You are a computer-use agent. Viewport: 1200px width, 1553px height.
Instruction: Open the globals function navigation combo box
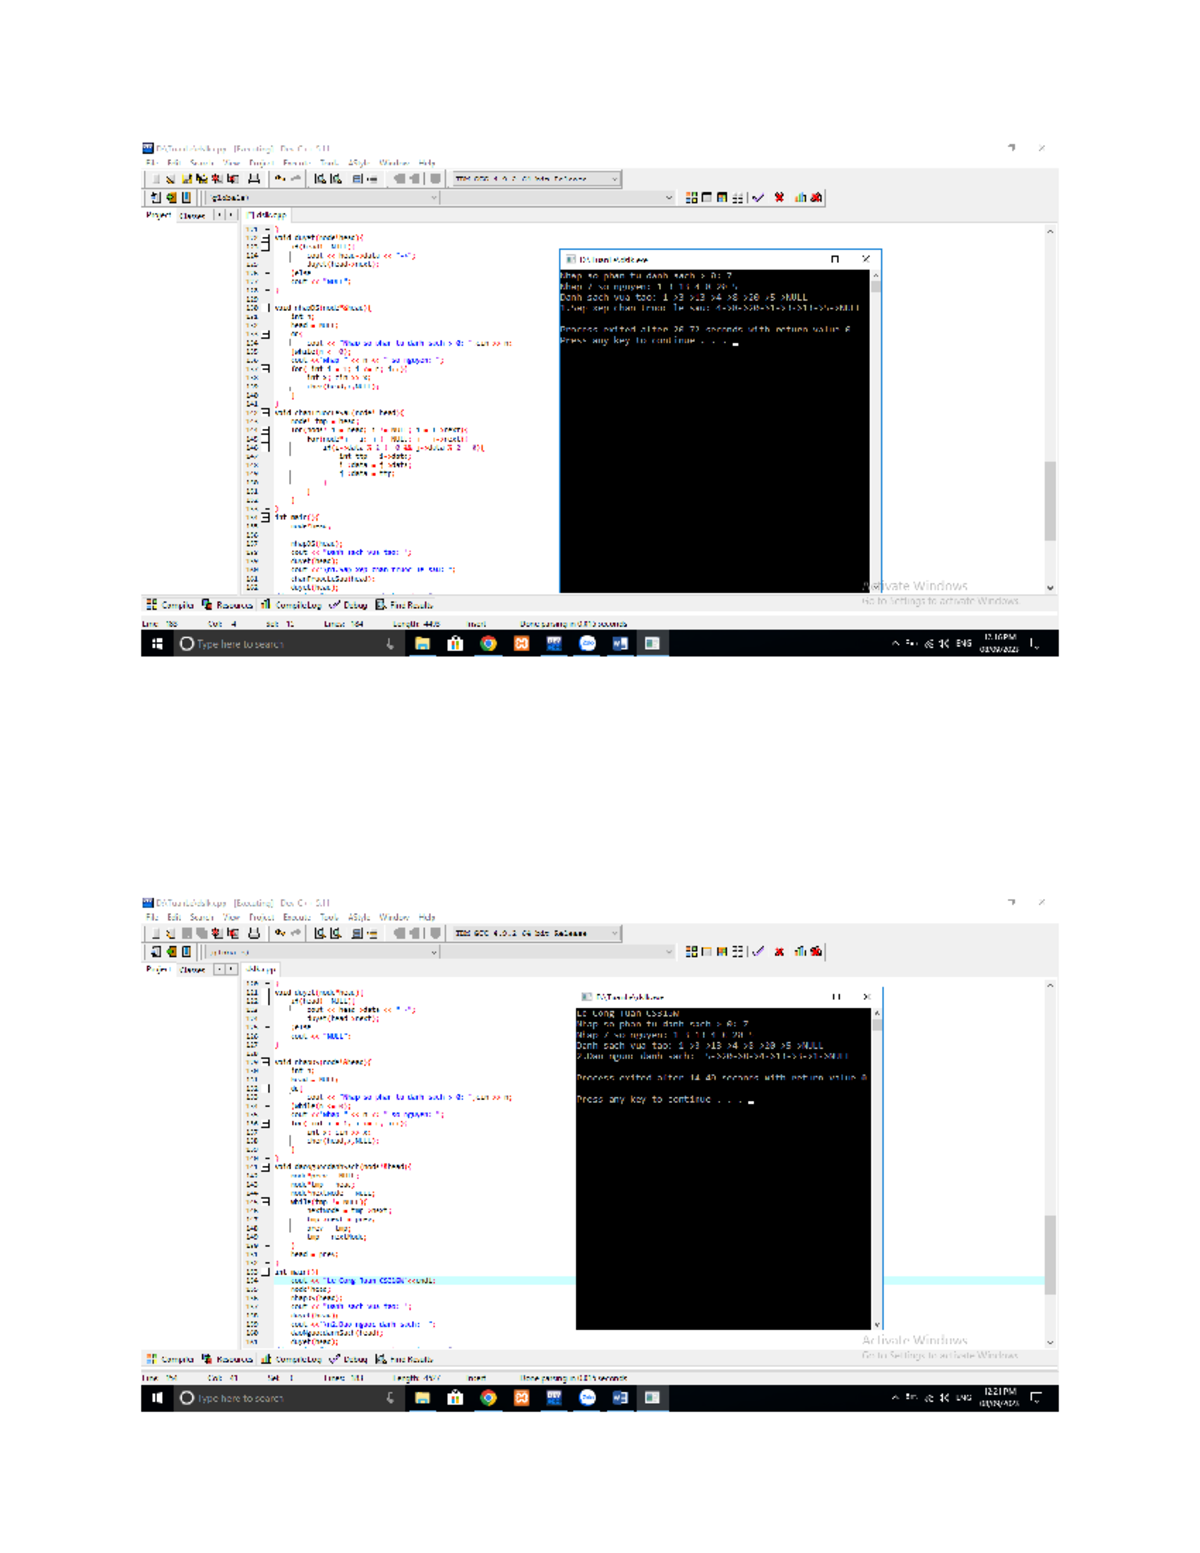300,197
